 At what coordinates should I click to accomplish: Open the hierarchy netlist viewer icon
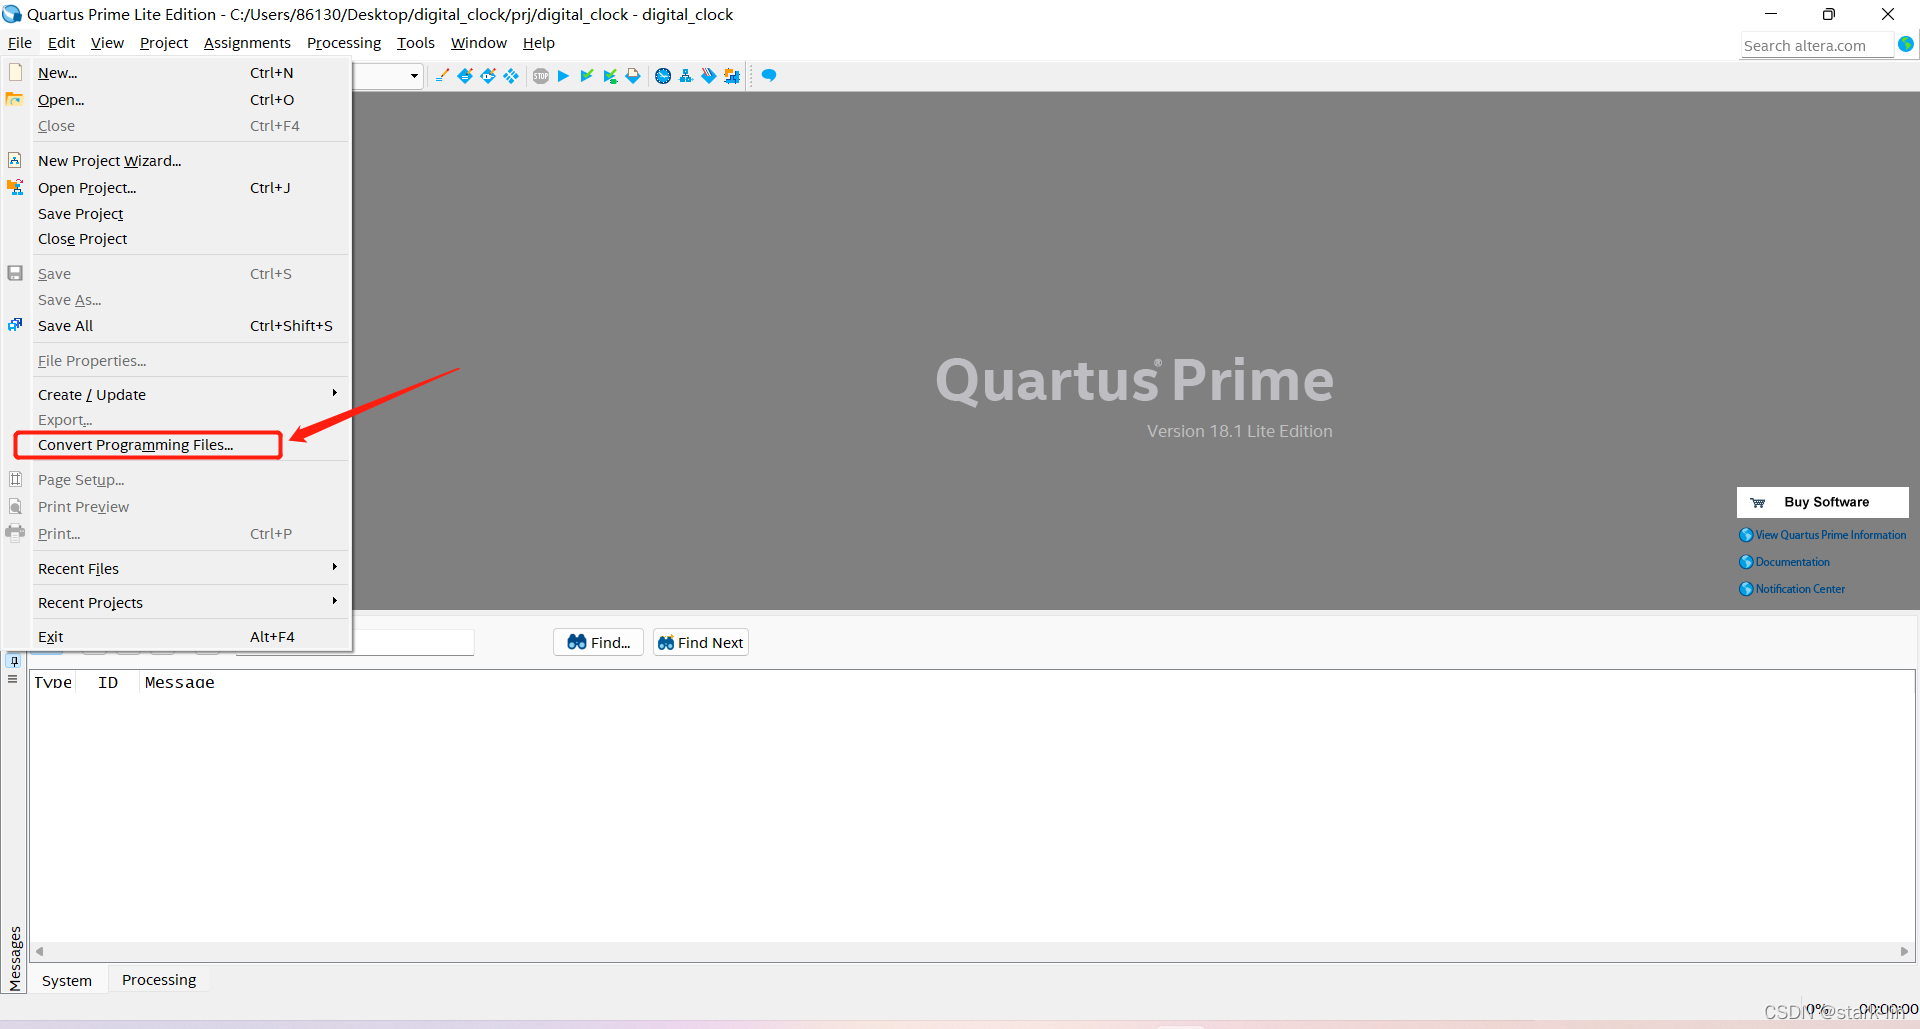(686, 76)
